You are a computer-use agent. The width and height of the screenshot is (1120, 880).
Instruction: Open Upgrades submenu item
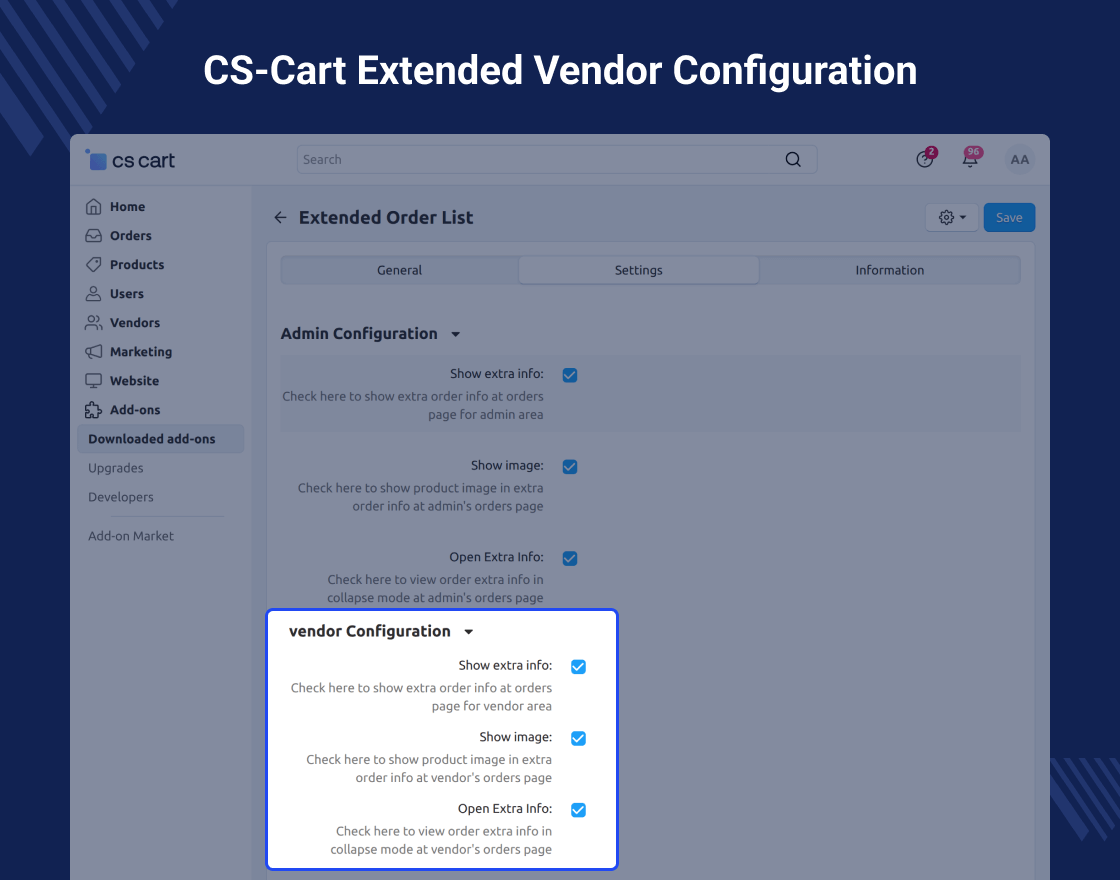point(116,468)
